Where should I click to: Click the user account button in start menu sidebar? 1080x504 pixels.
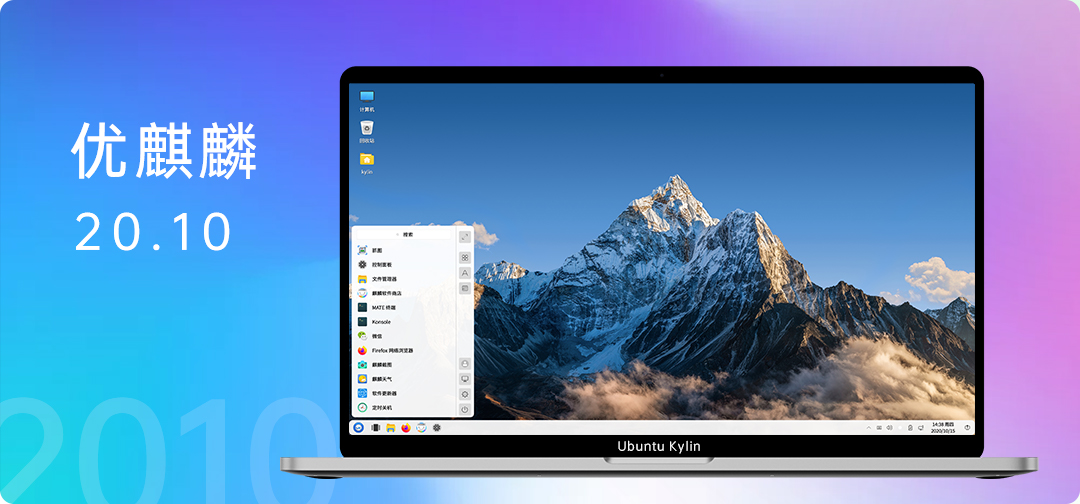tap(465, 364)
